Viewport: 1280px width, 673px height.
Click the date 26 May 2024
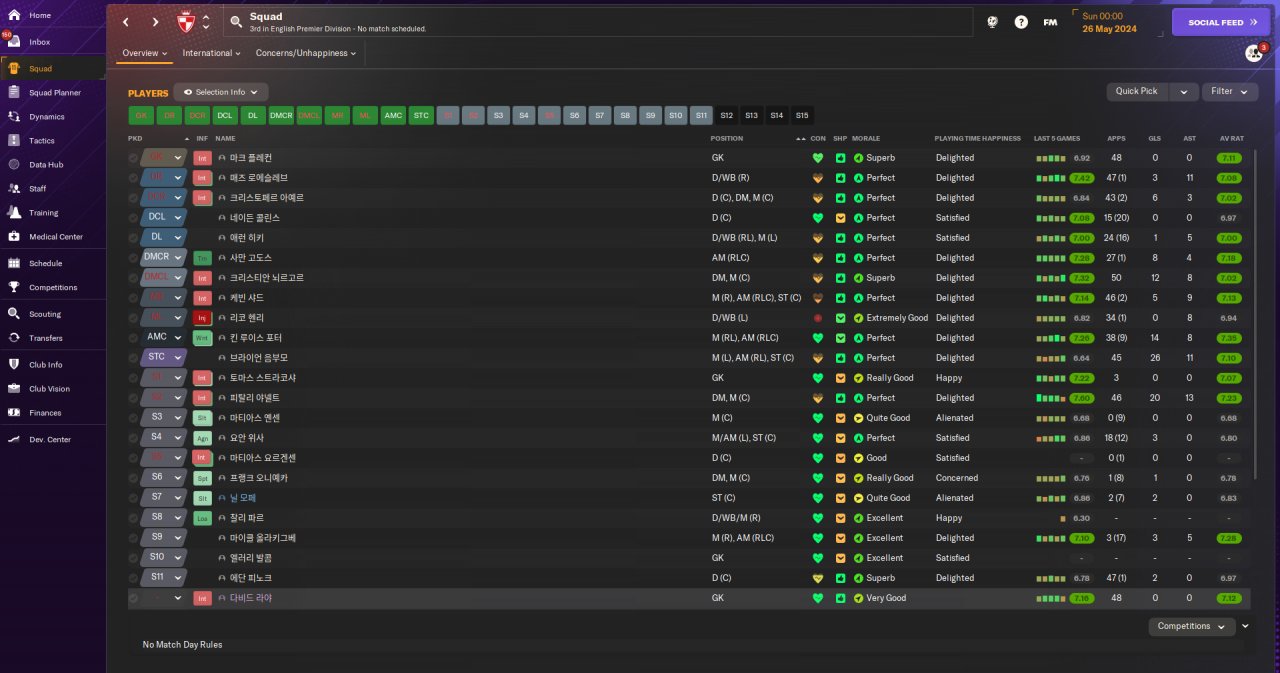1110,28
